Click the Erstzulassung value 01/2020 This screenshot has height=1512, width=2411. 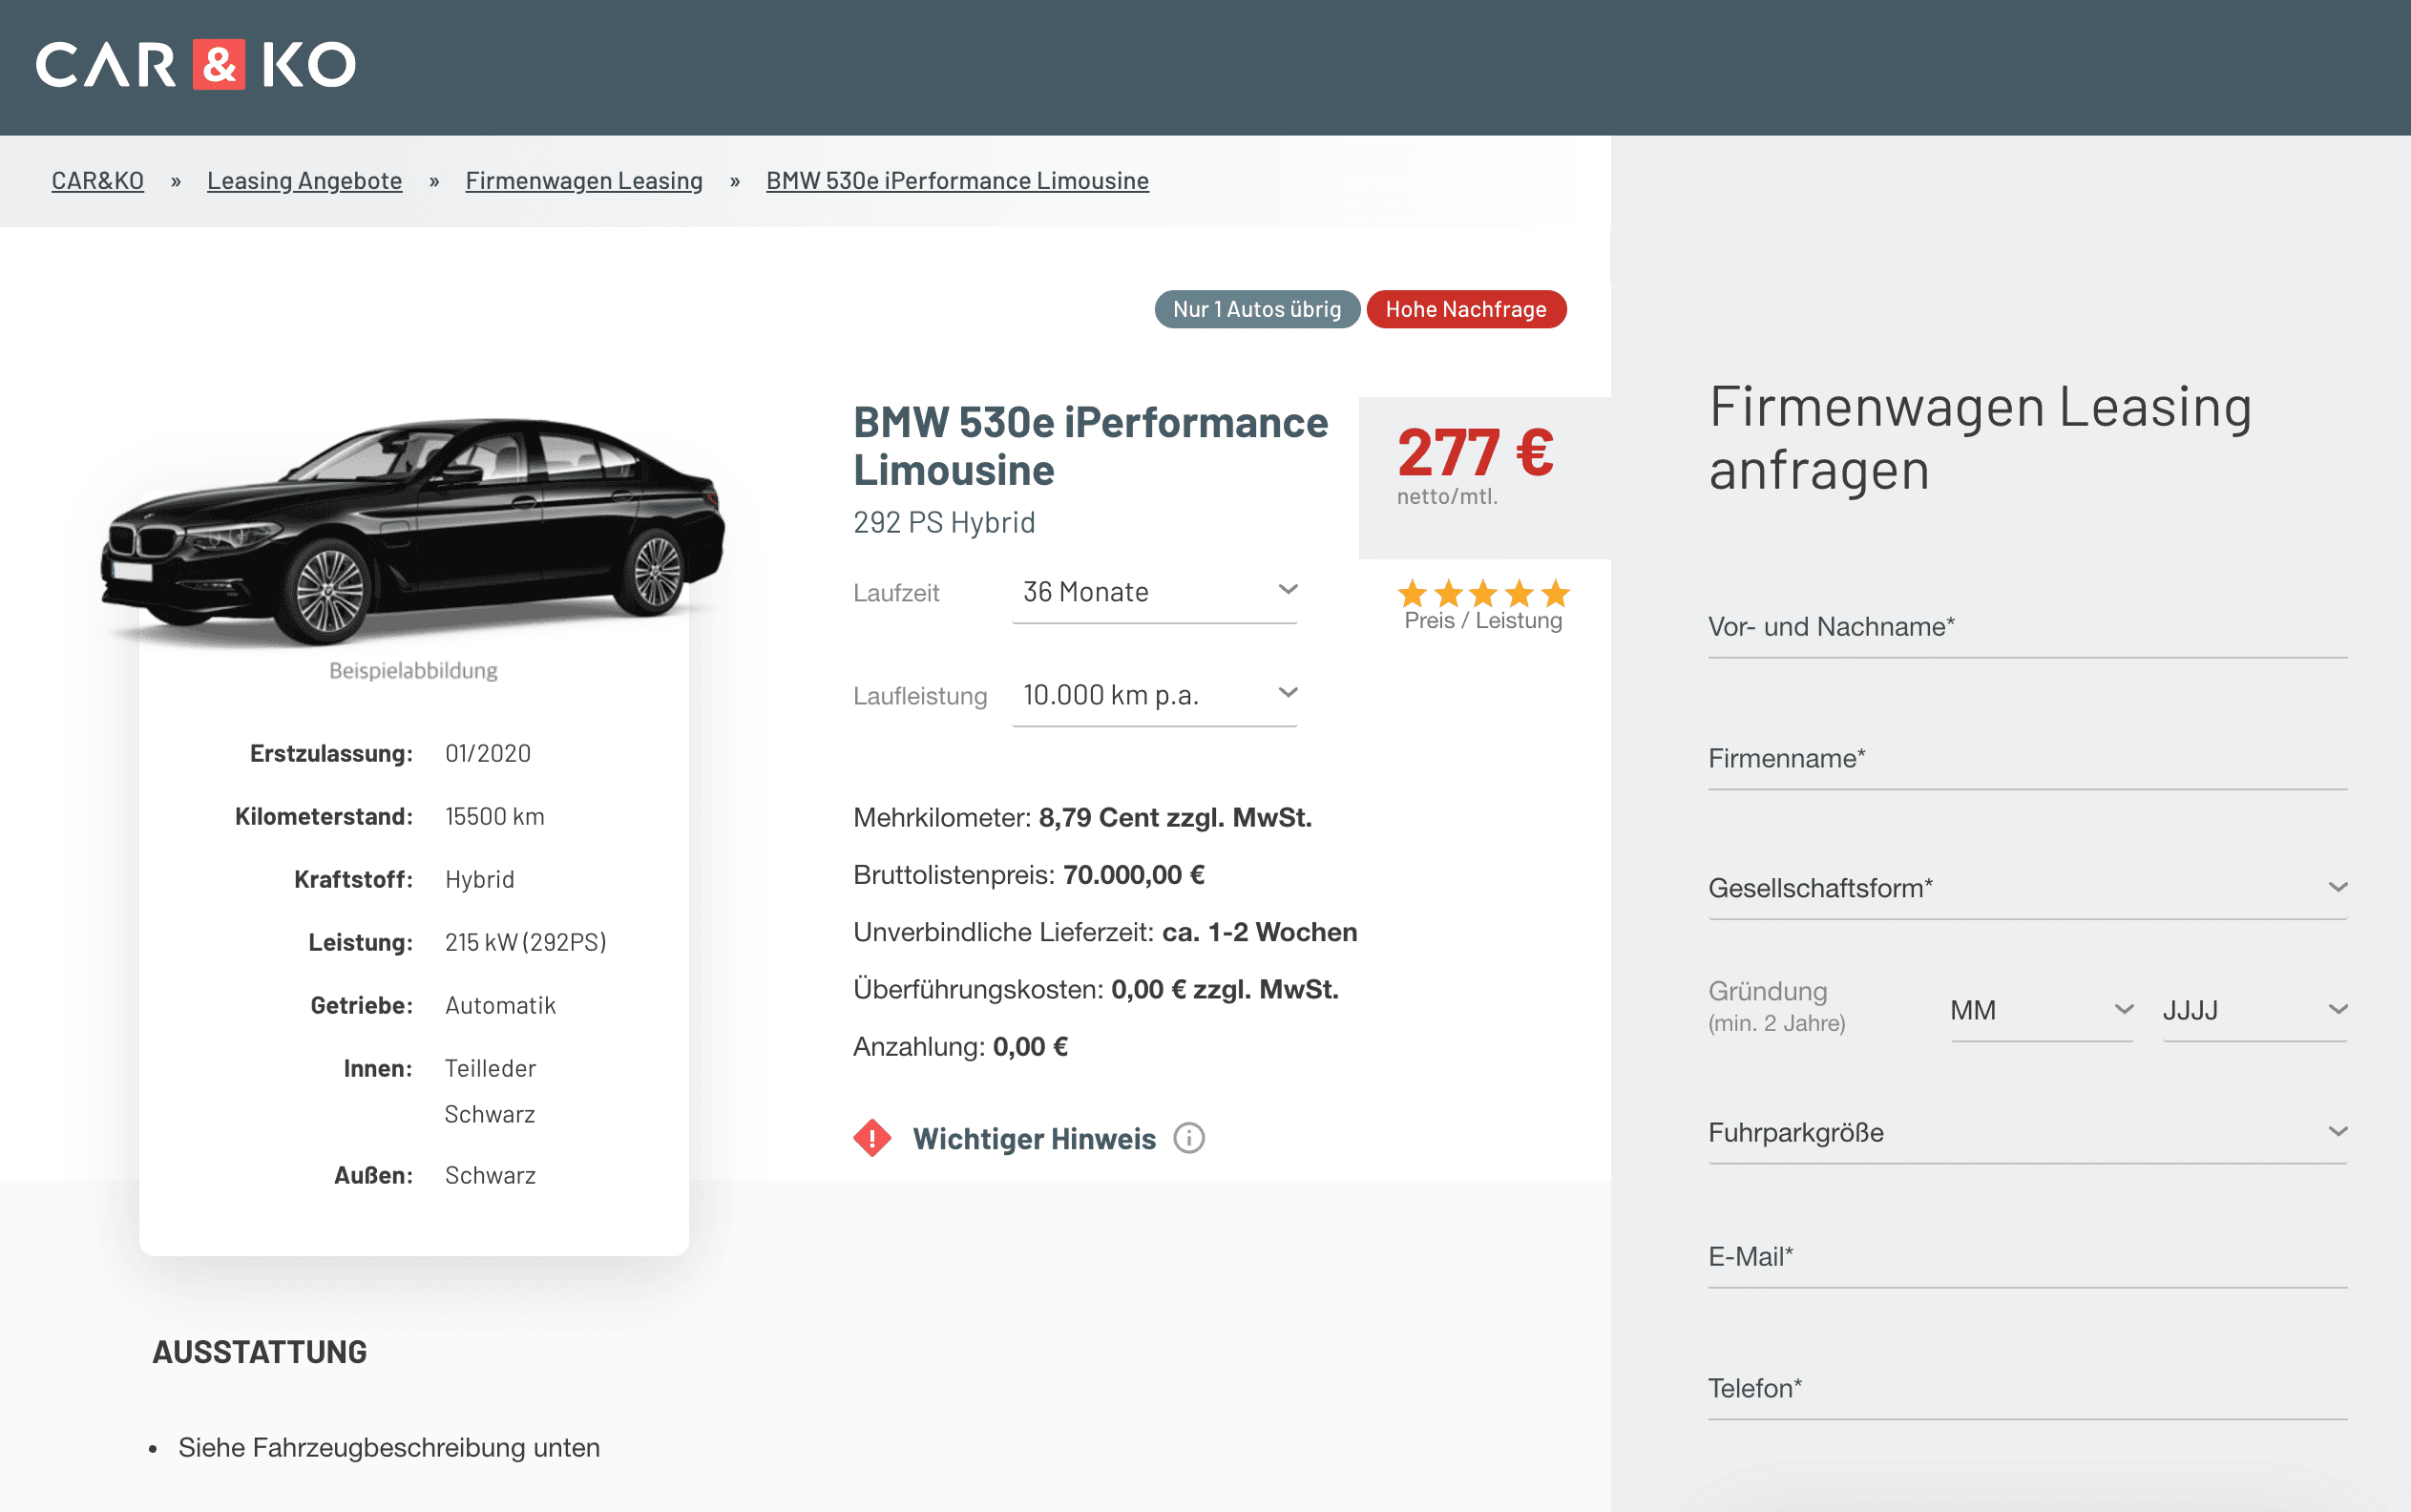[x=488, y=753]
